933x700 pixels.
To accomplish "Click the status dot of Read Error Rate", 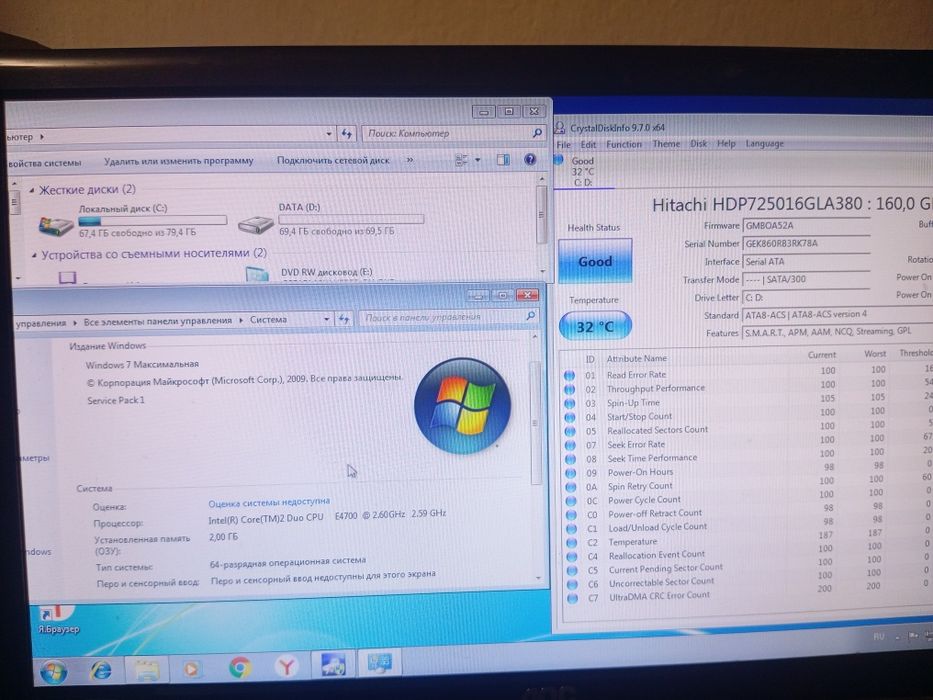I will (x=569, y=376).
